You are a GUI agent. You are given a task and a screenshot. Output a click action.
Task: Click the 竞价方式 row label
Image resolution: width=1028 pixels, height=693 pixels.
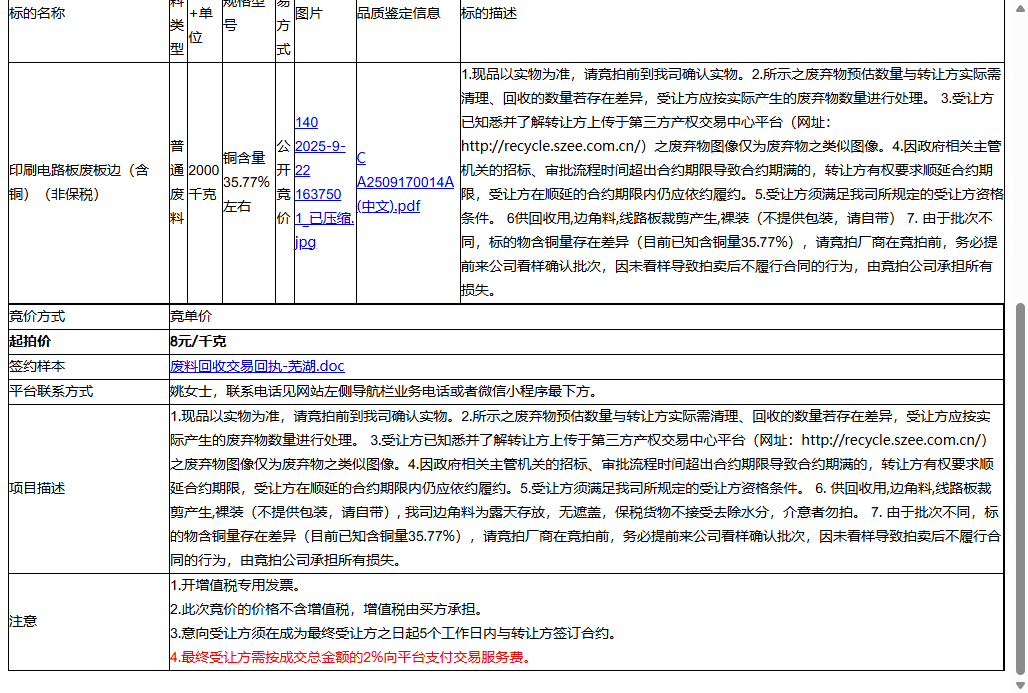click(37, 317)
